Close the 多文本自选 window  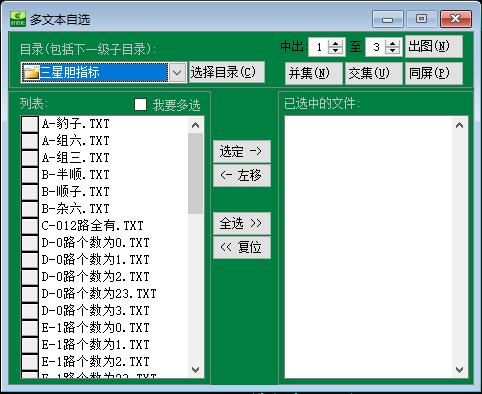456,19
